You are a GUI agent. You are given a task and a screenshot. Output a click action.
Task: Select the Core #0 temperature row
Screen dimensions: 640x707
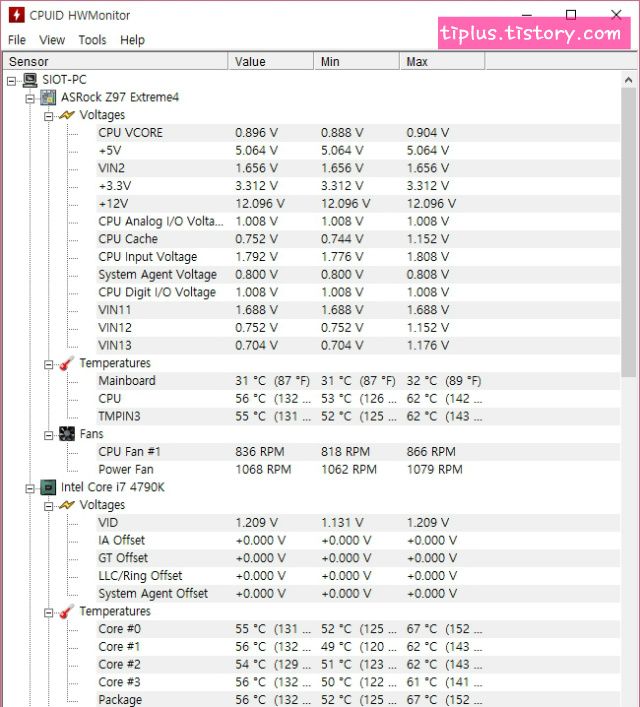(358, 629)
